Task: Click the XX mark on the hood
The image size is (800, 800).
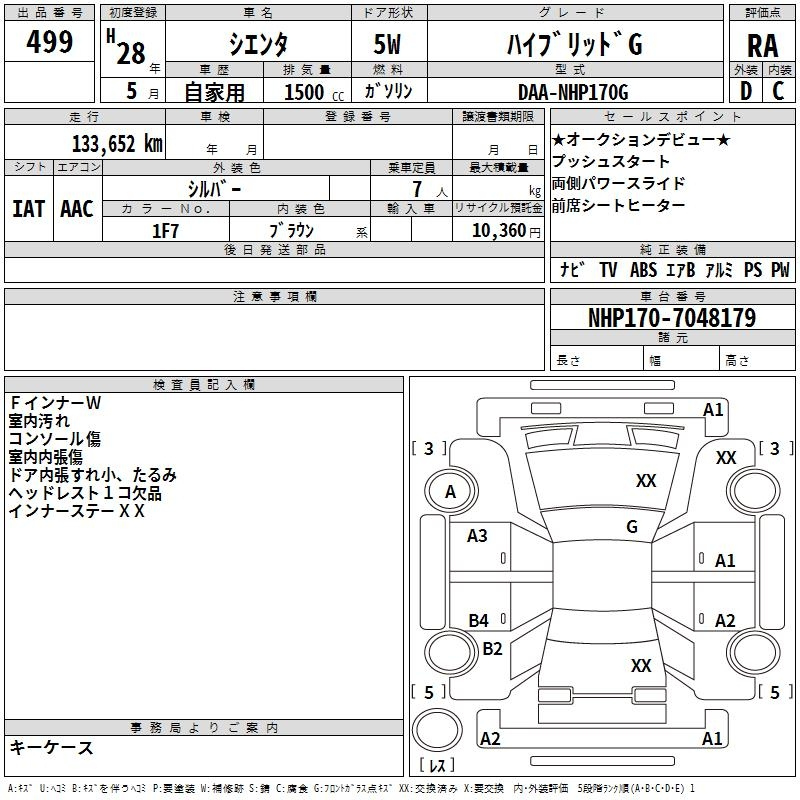Action: (646, 481)
